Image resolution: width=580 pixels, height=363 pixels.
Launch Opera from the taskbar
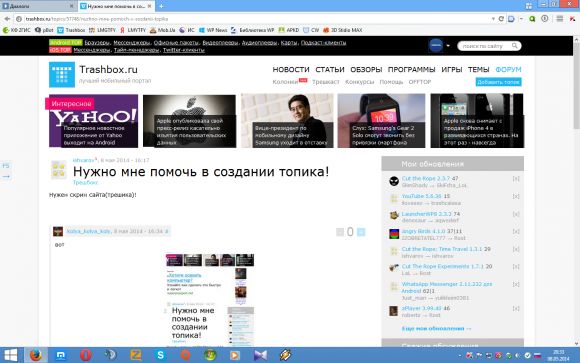[85, 355]
